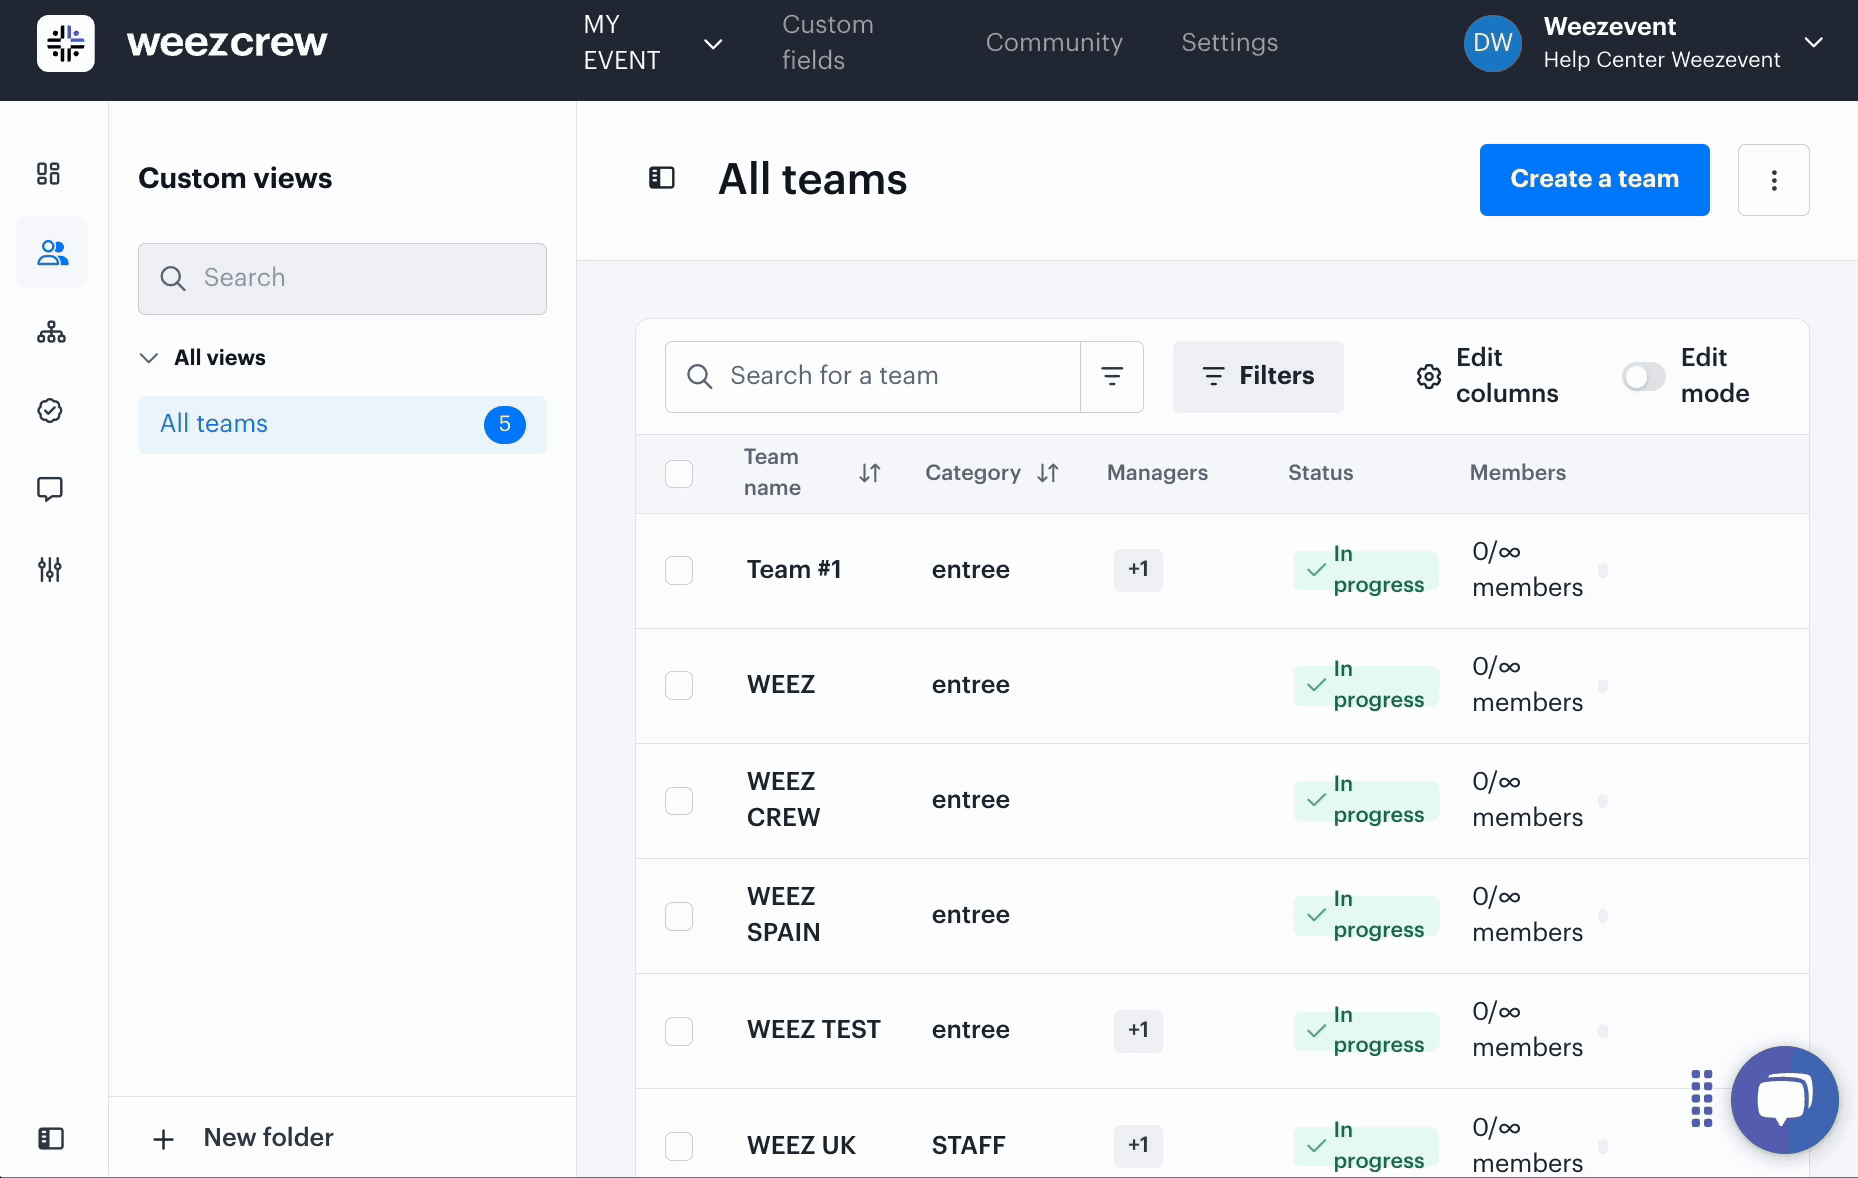Open the chat support bubble

(x=1785, y=1100)
